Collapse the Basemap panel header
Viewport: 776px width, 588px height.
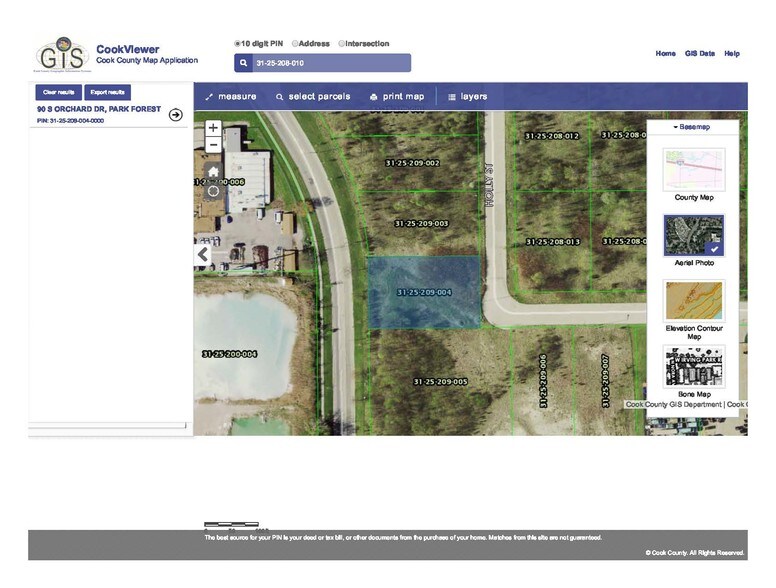click(692, 128)
